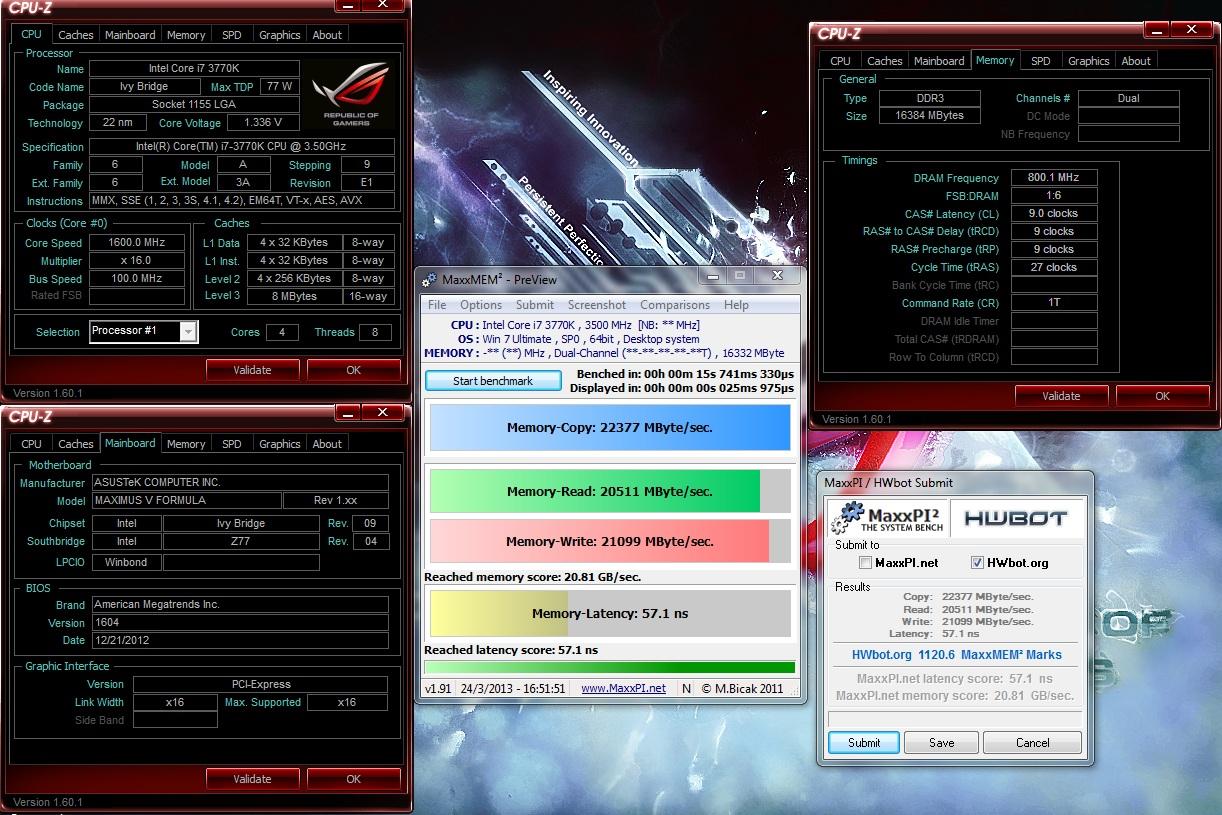Click the MaxxMEM² title bar gear icon
This screenshot has height=815, width=1222.
pyautogui.click(x=430, y=280)
